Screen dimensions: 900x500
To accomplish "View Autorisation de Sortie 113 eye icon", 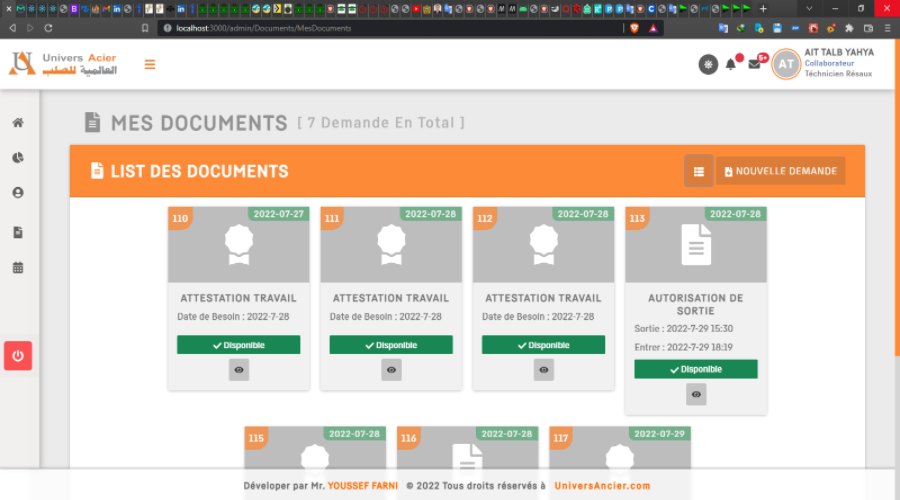I will click(696, 394).
